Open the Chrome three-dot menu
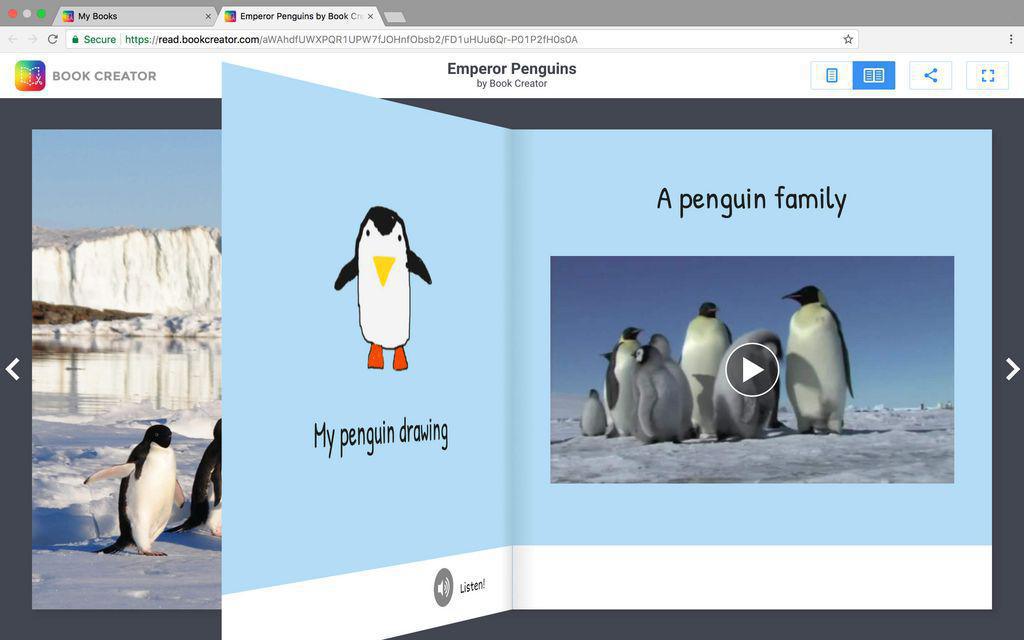 [1012, 39]
